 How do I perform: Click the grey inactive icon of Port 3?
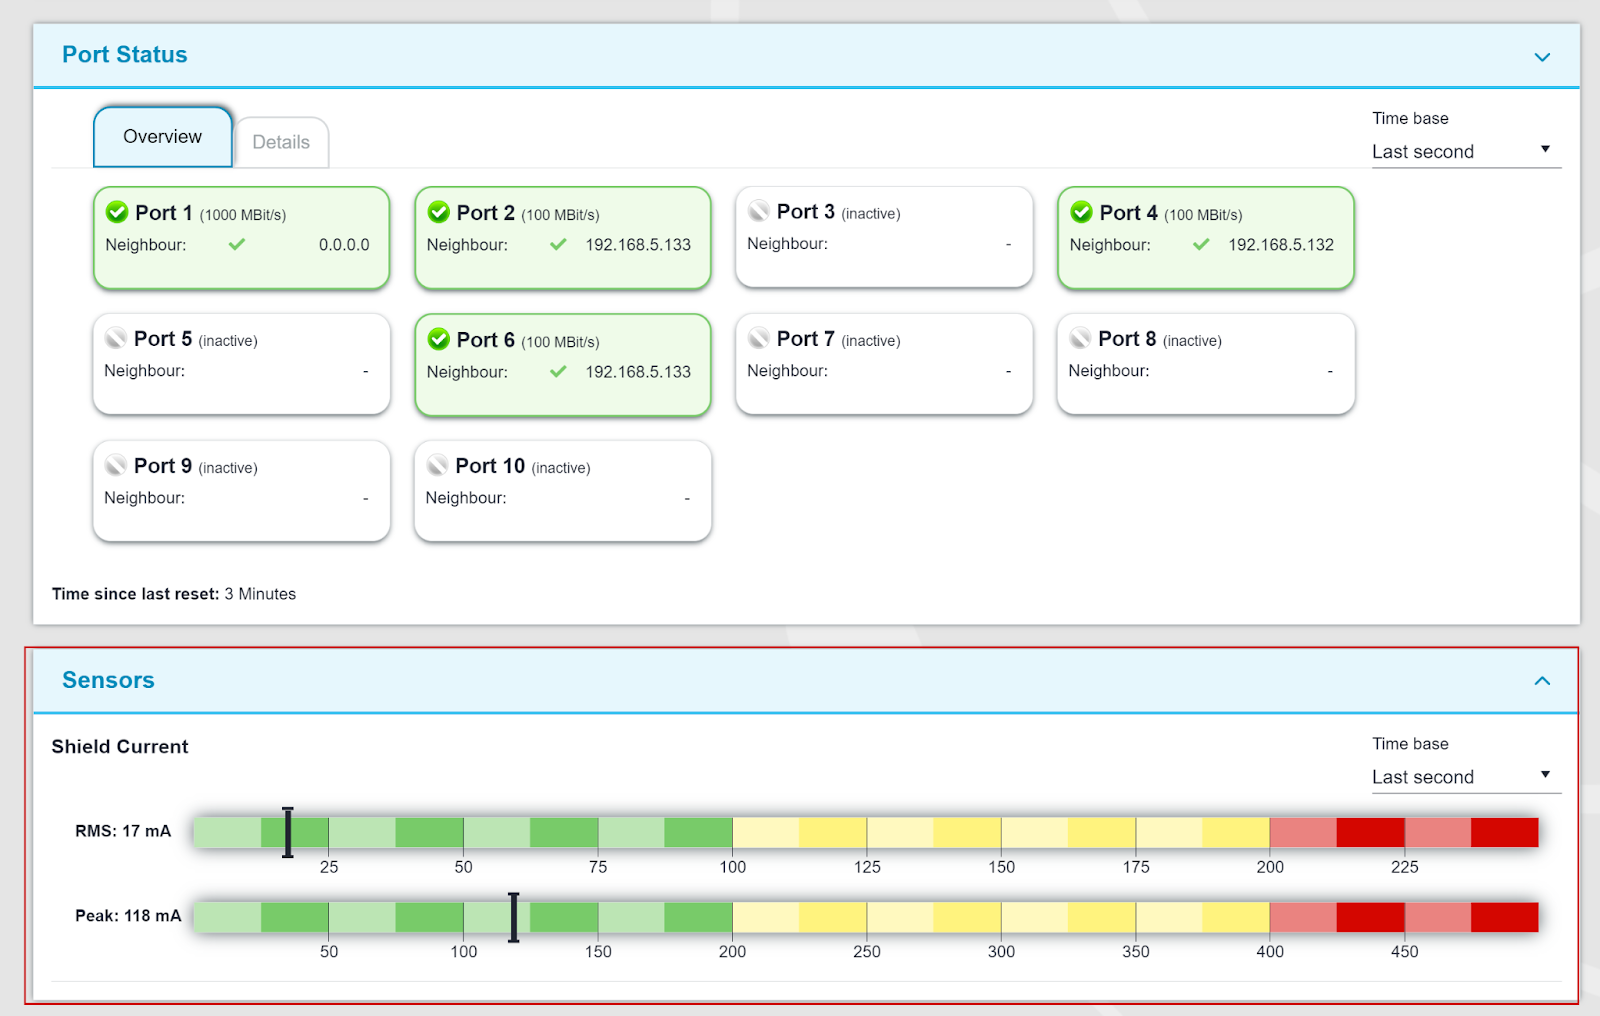point(759,211)
